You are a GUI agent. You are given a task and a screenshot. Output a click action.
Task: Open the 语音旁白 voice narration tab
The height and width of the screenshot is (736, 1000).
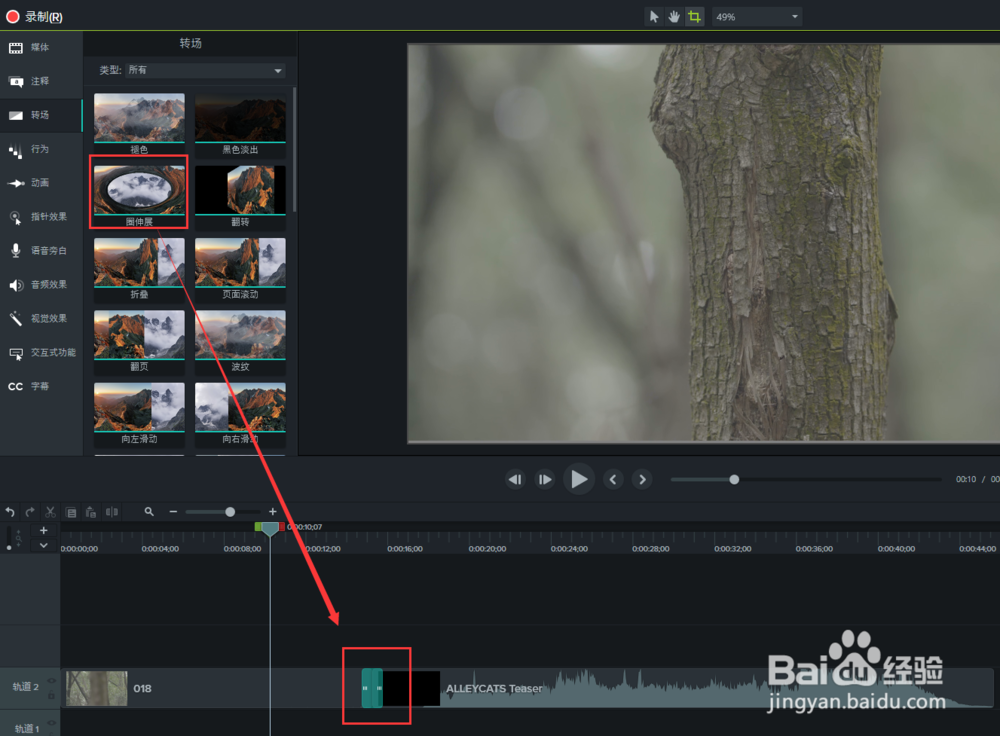(41, 251)
